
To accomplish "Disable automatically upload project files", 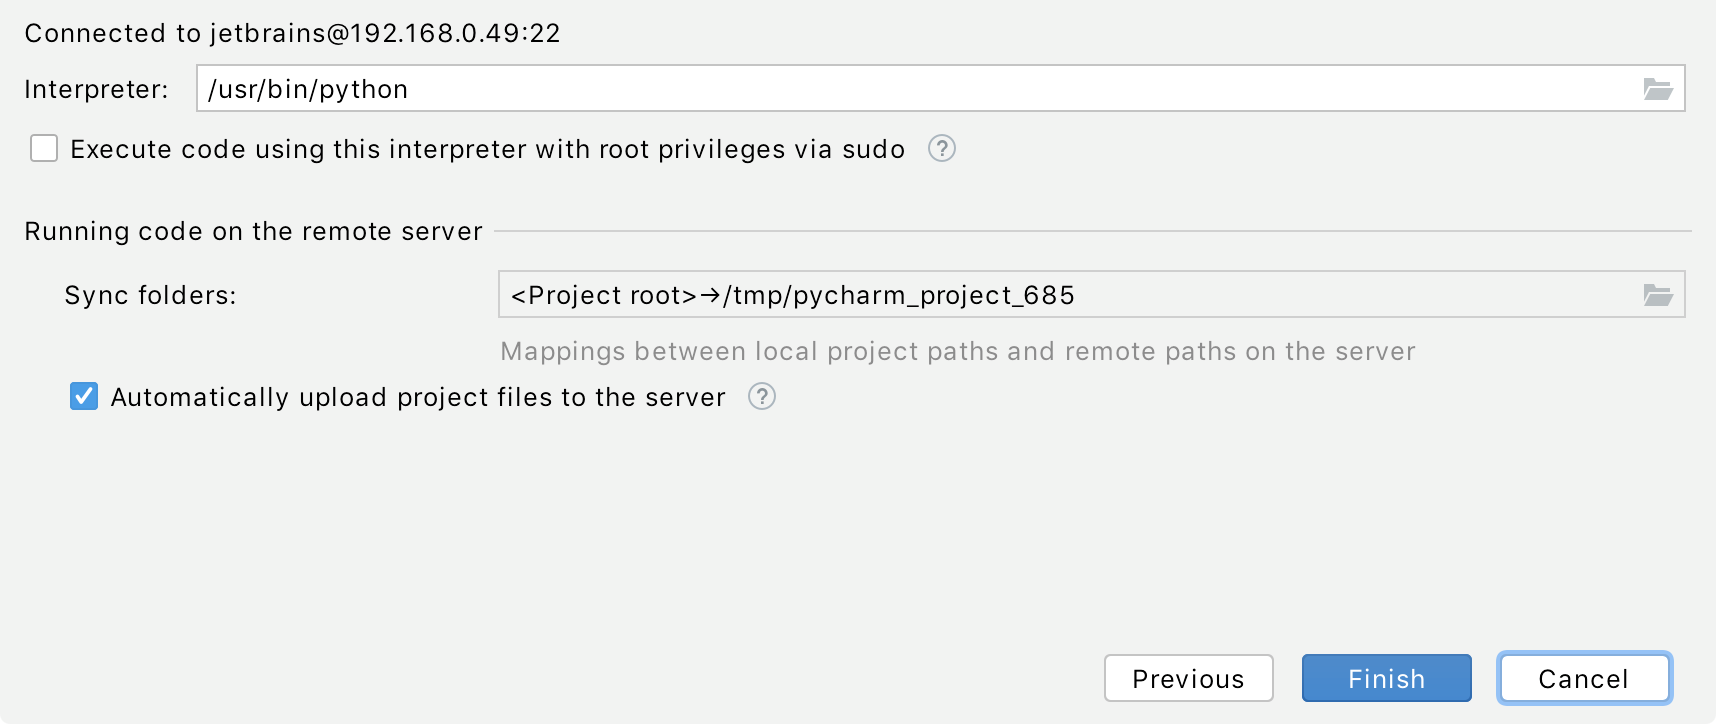I will 83,397.
